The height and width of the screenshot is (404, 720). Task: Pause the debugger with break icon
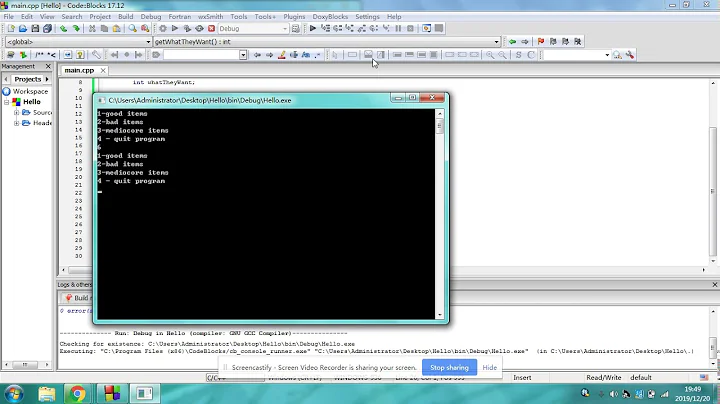(x=398, y=28)
